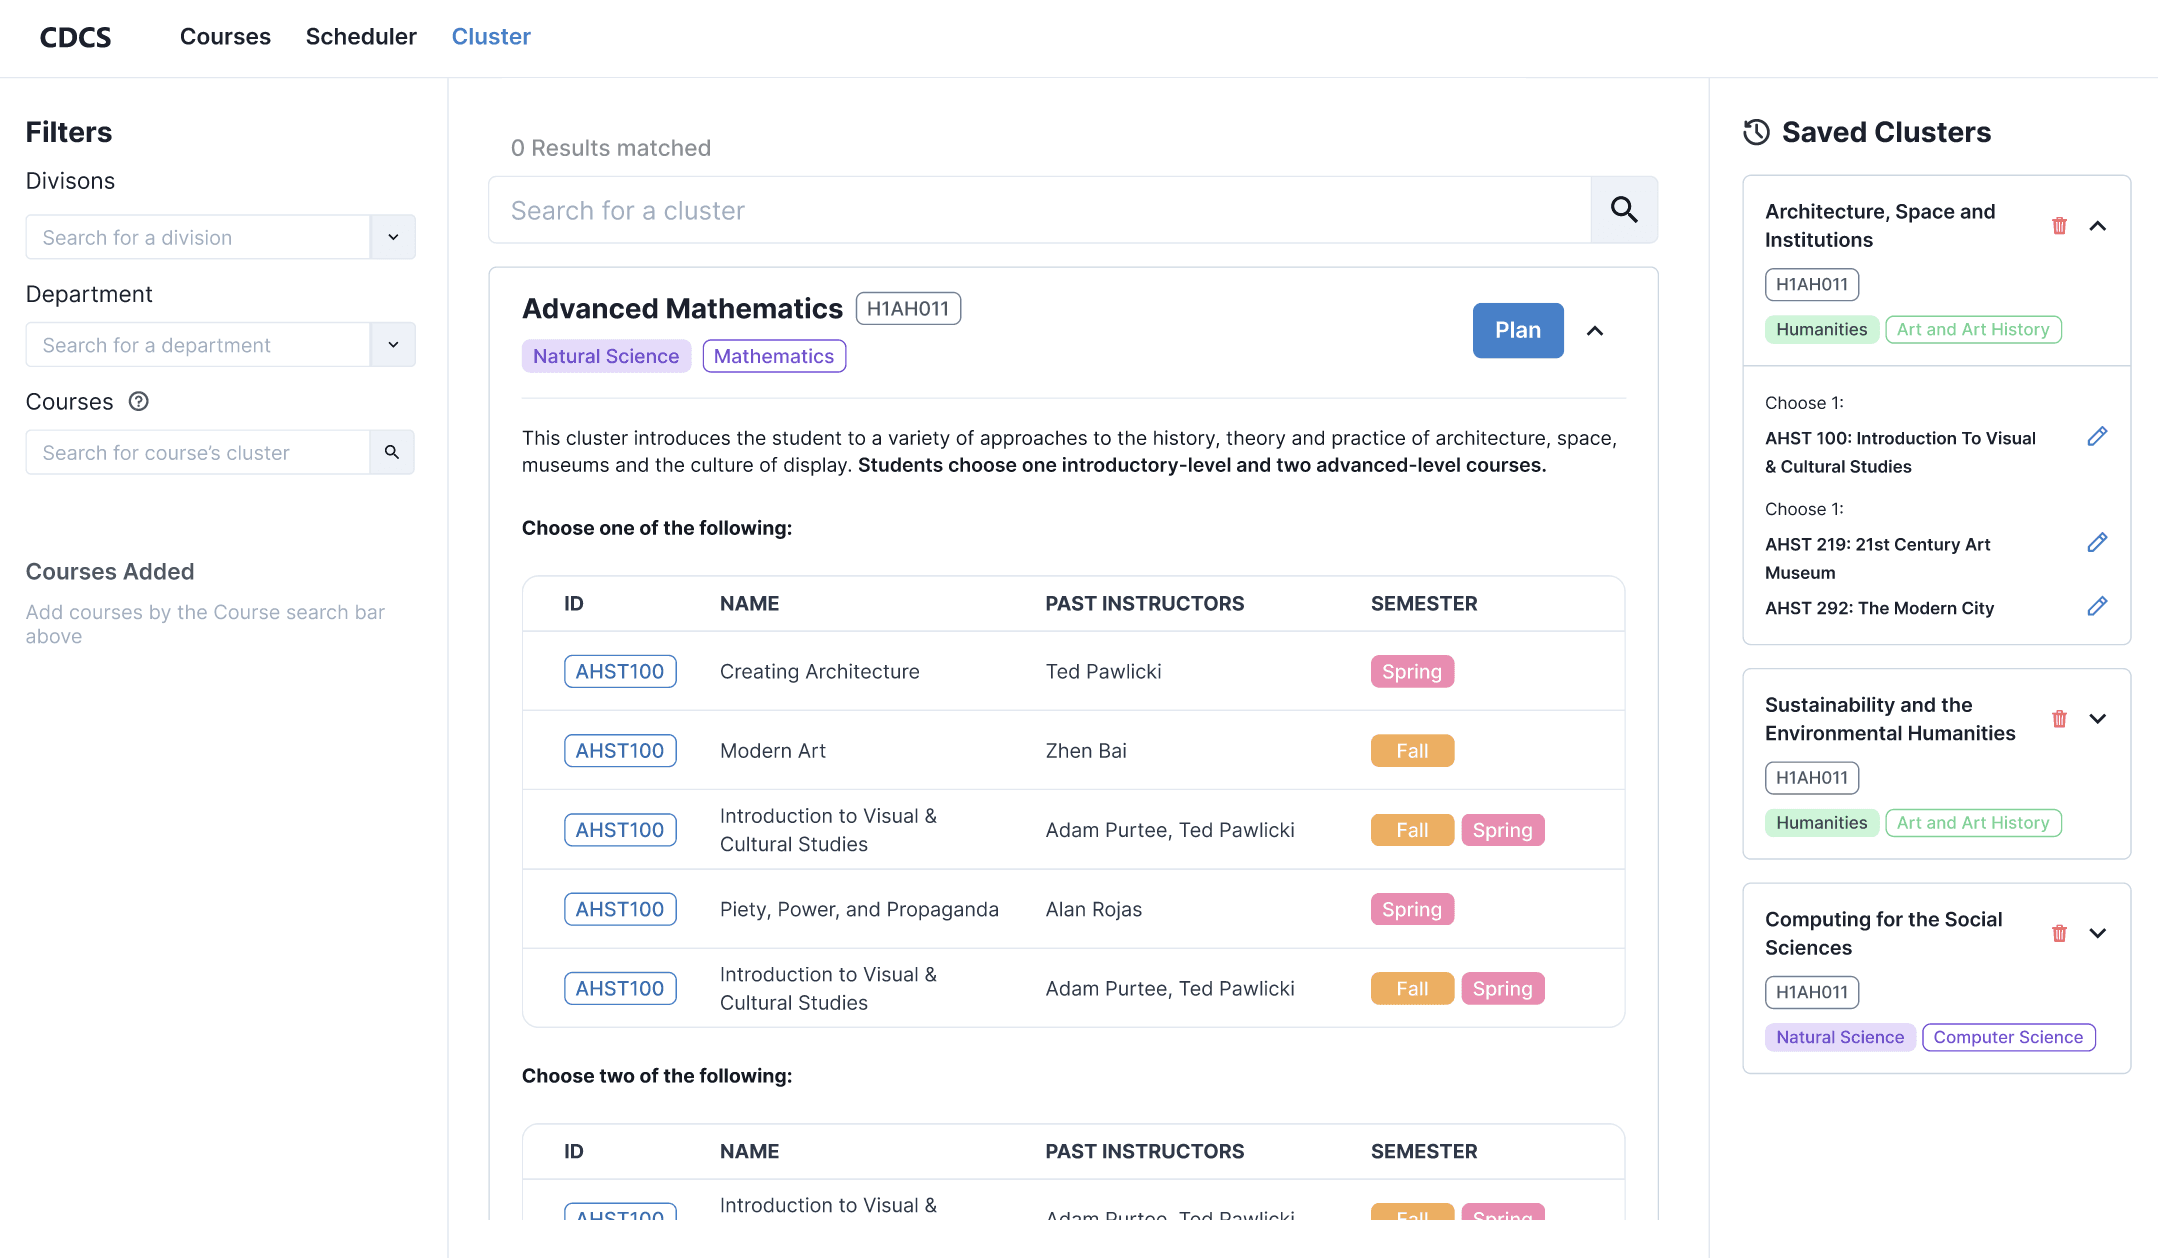Edit the AHST 100 Introduction To Visual course

click(x=2097, y=436)
